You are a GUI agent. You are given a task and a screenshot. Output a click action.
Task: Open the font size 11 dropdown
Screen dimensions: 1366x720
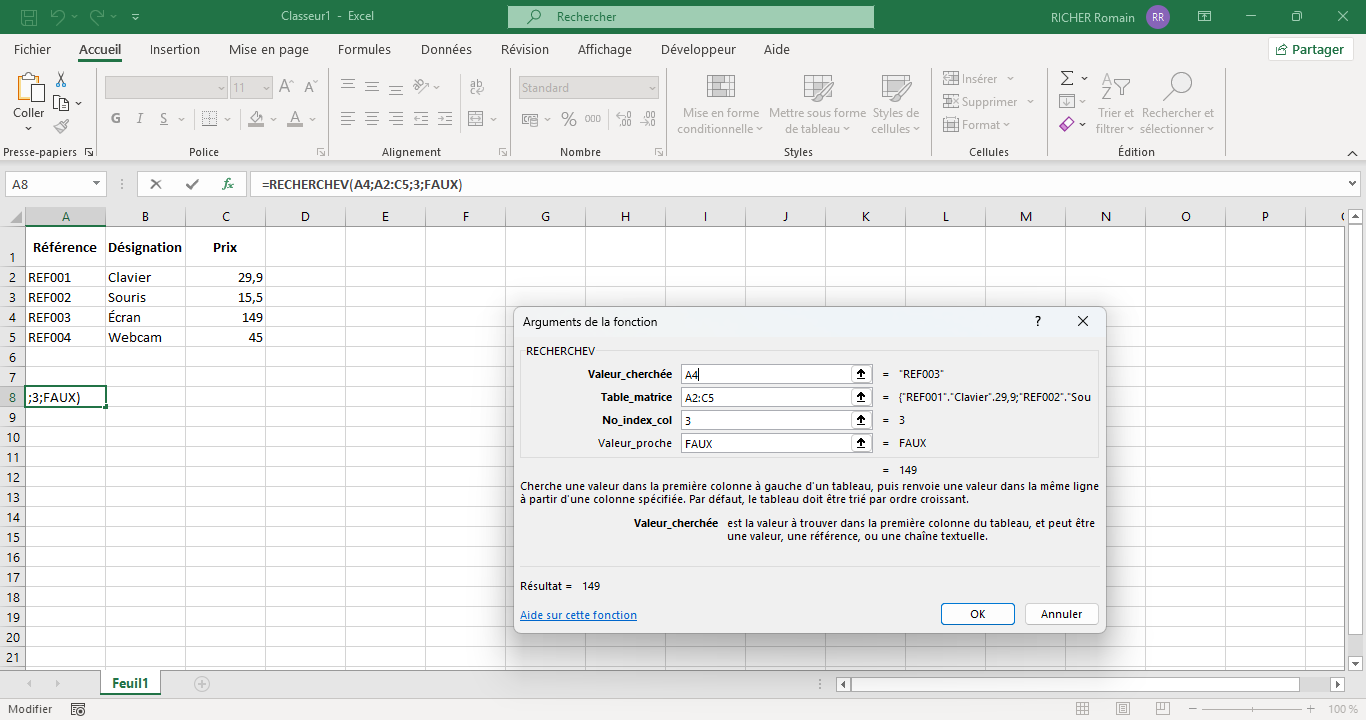pos(265,88)
